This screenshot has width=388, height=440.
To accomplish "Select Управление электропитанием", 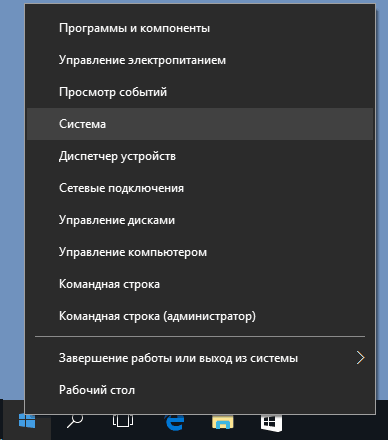I will [x=200, y=60].
